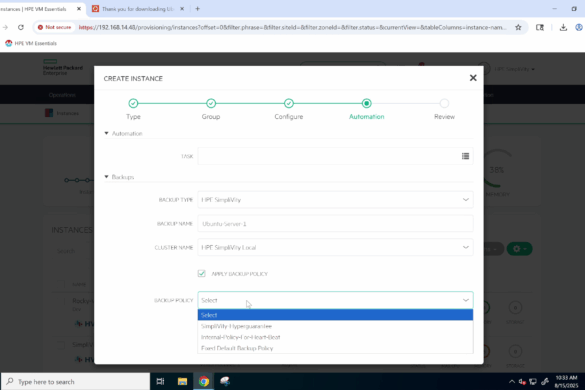Image resolution: width=585 pixels, height=390 pixels.
Task: Open a new browser tab
Action: 198,9
